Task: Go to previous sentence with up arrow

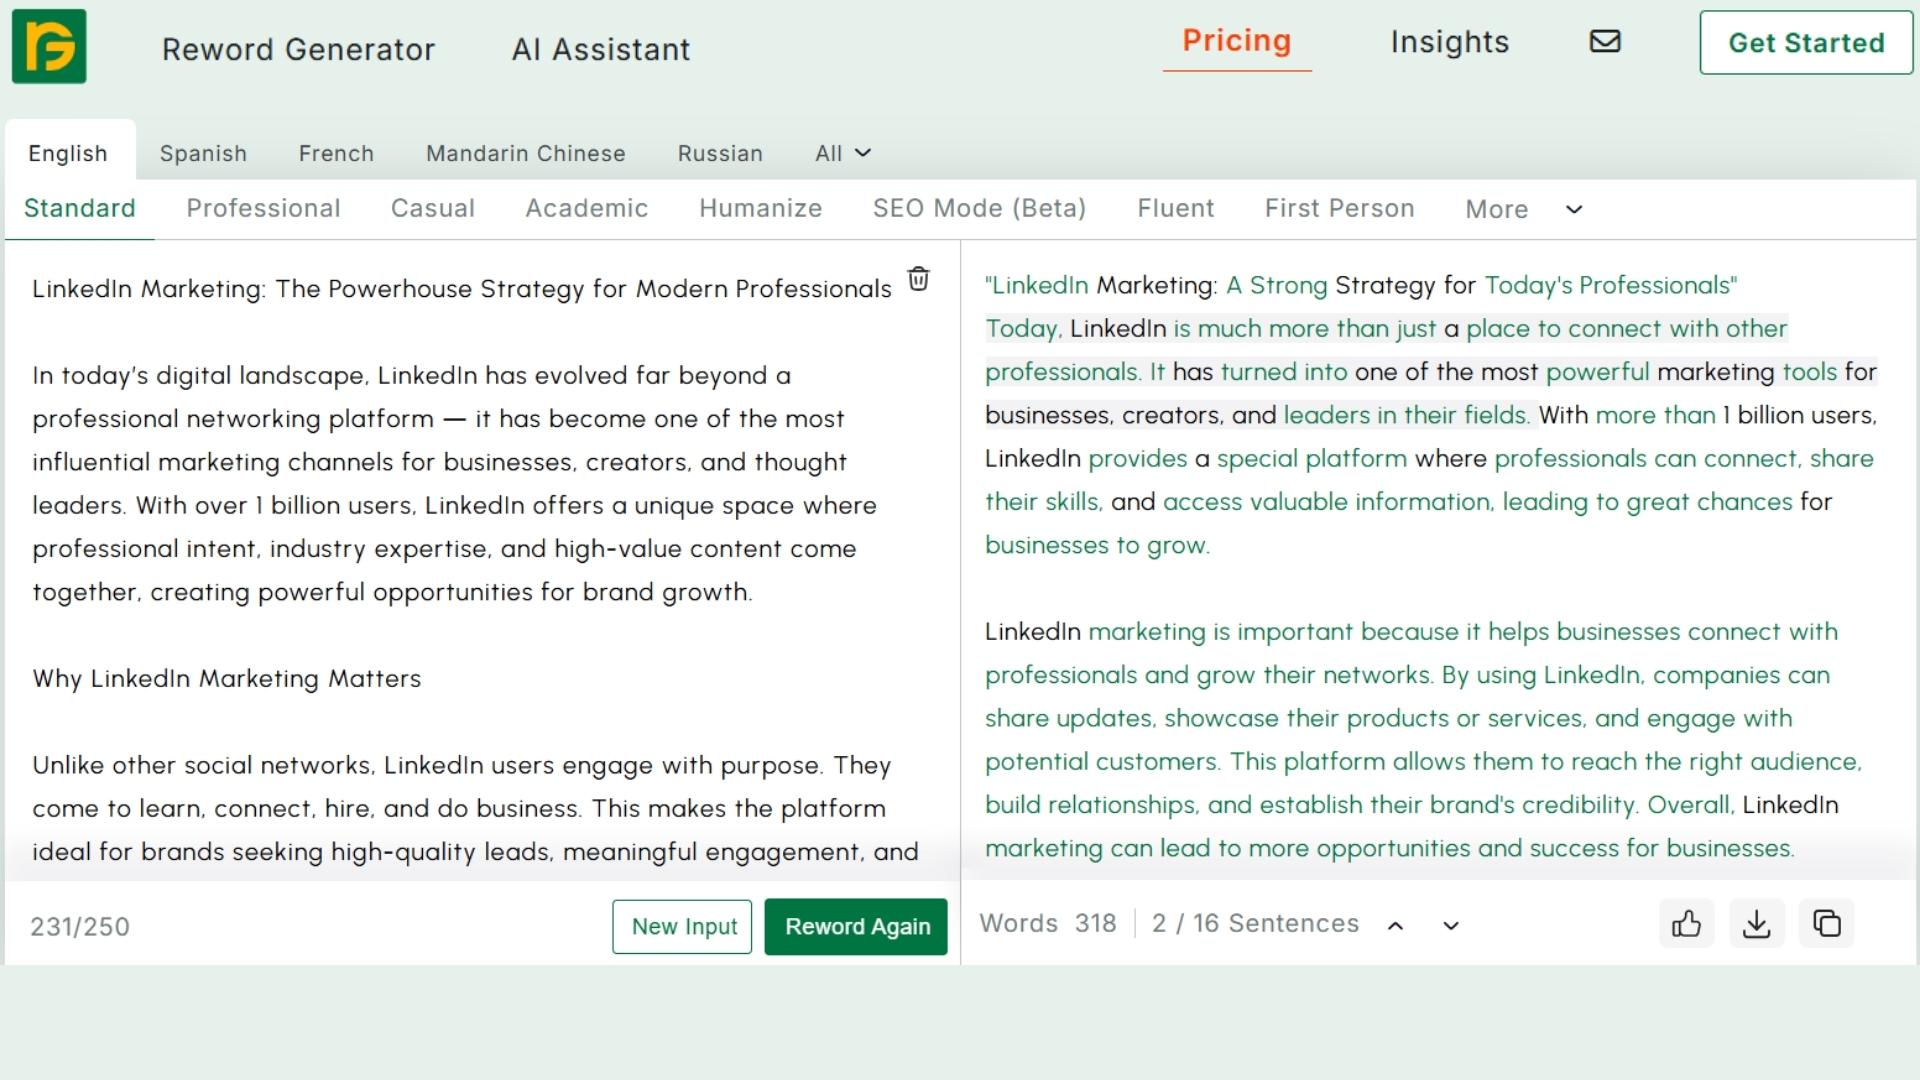Action: (1395, 926)
